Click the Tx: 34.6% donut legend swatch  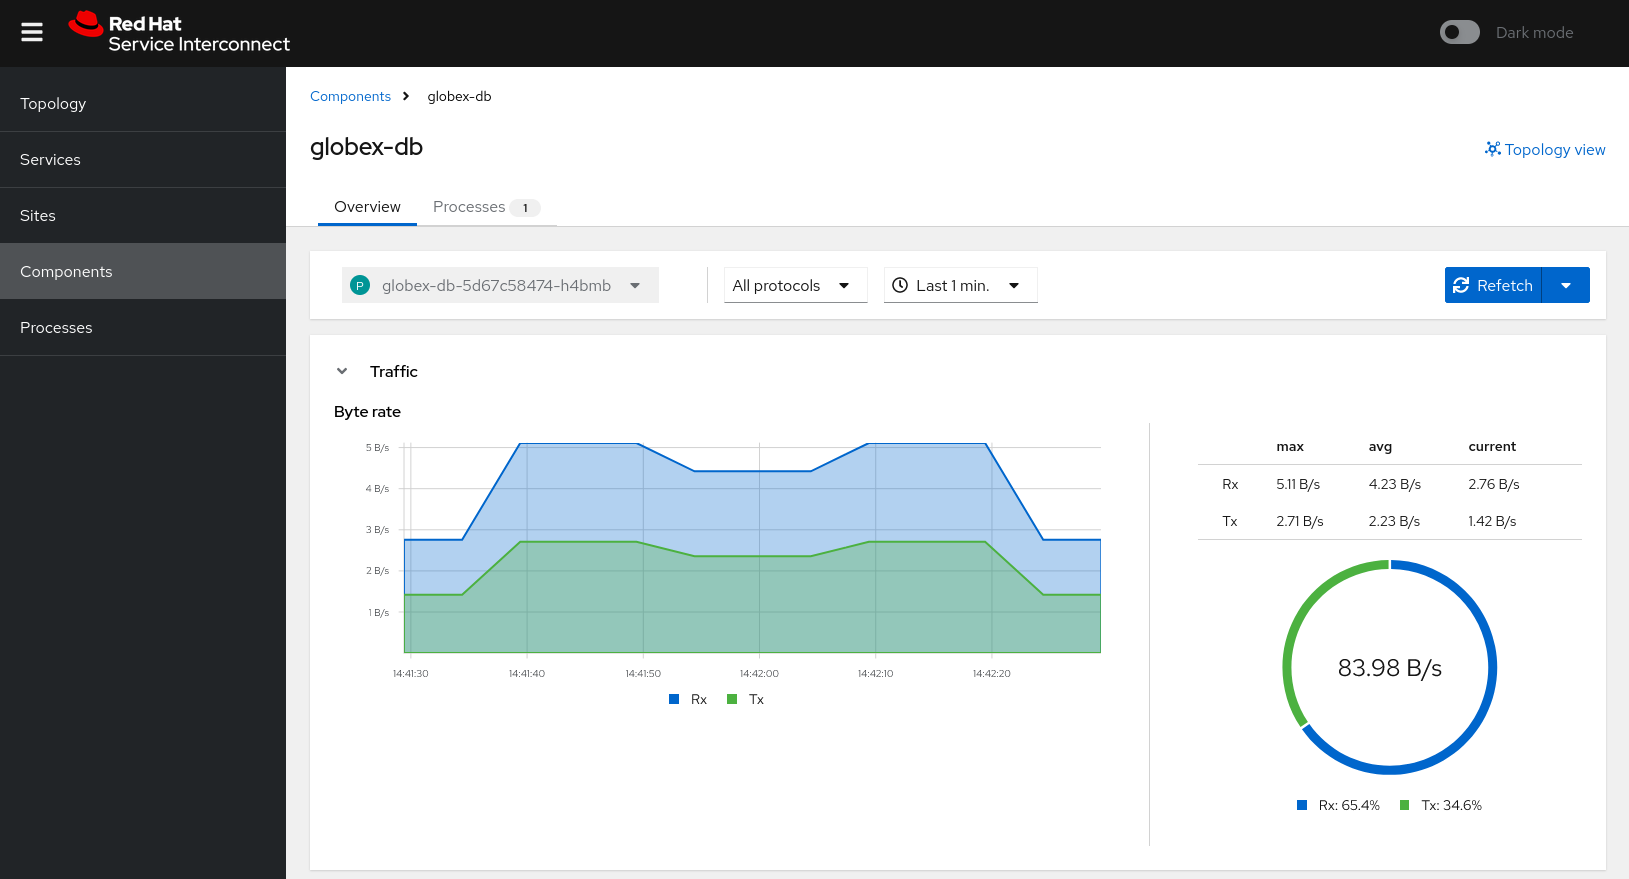[1405, 805]
